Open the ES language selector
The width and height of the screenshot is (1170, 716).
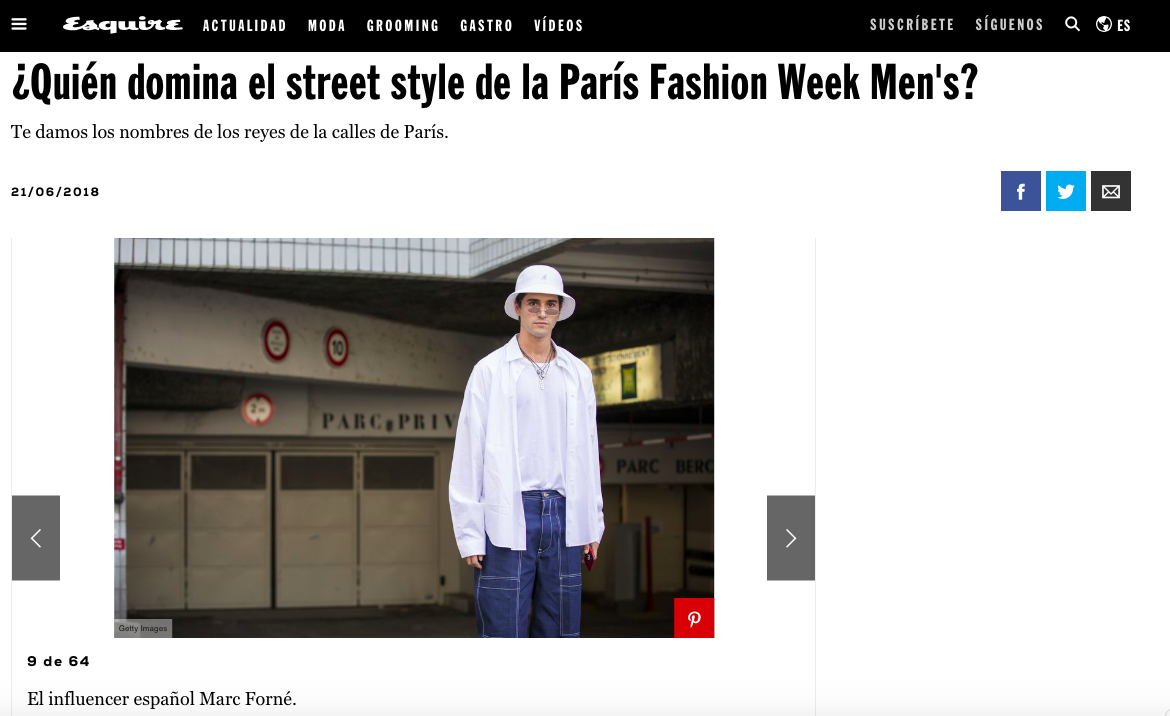[1124, 25]
